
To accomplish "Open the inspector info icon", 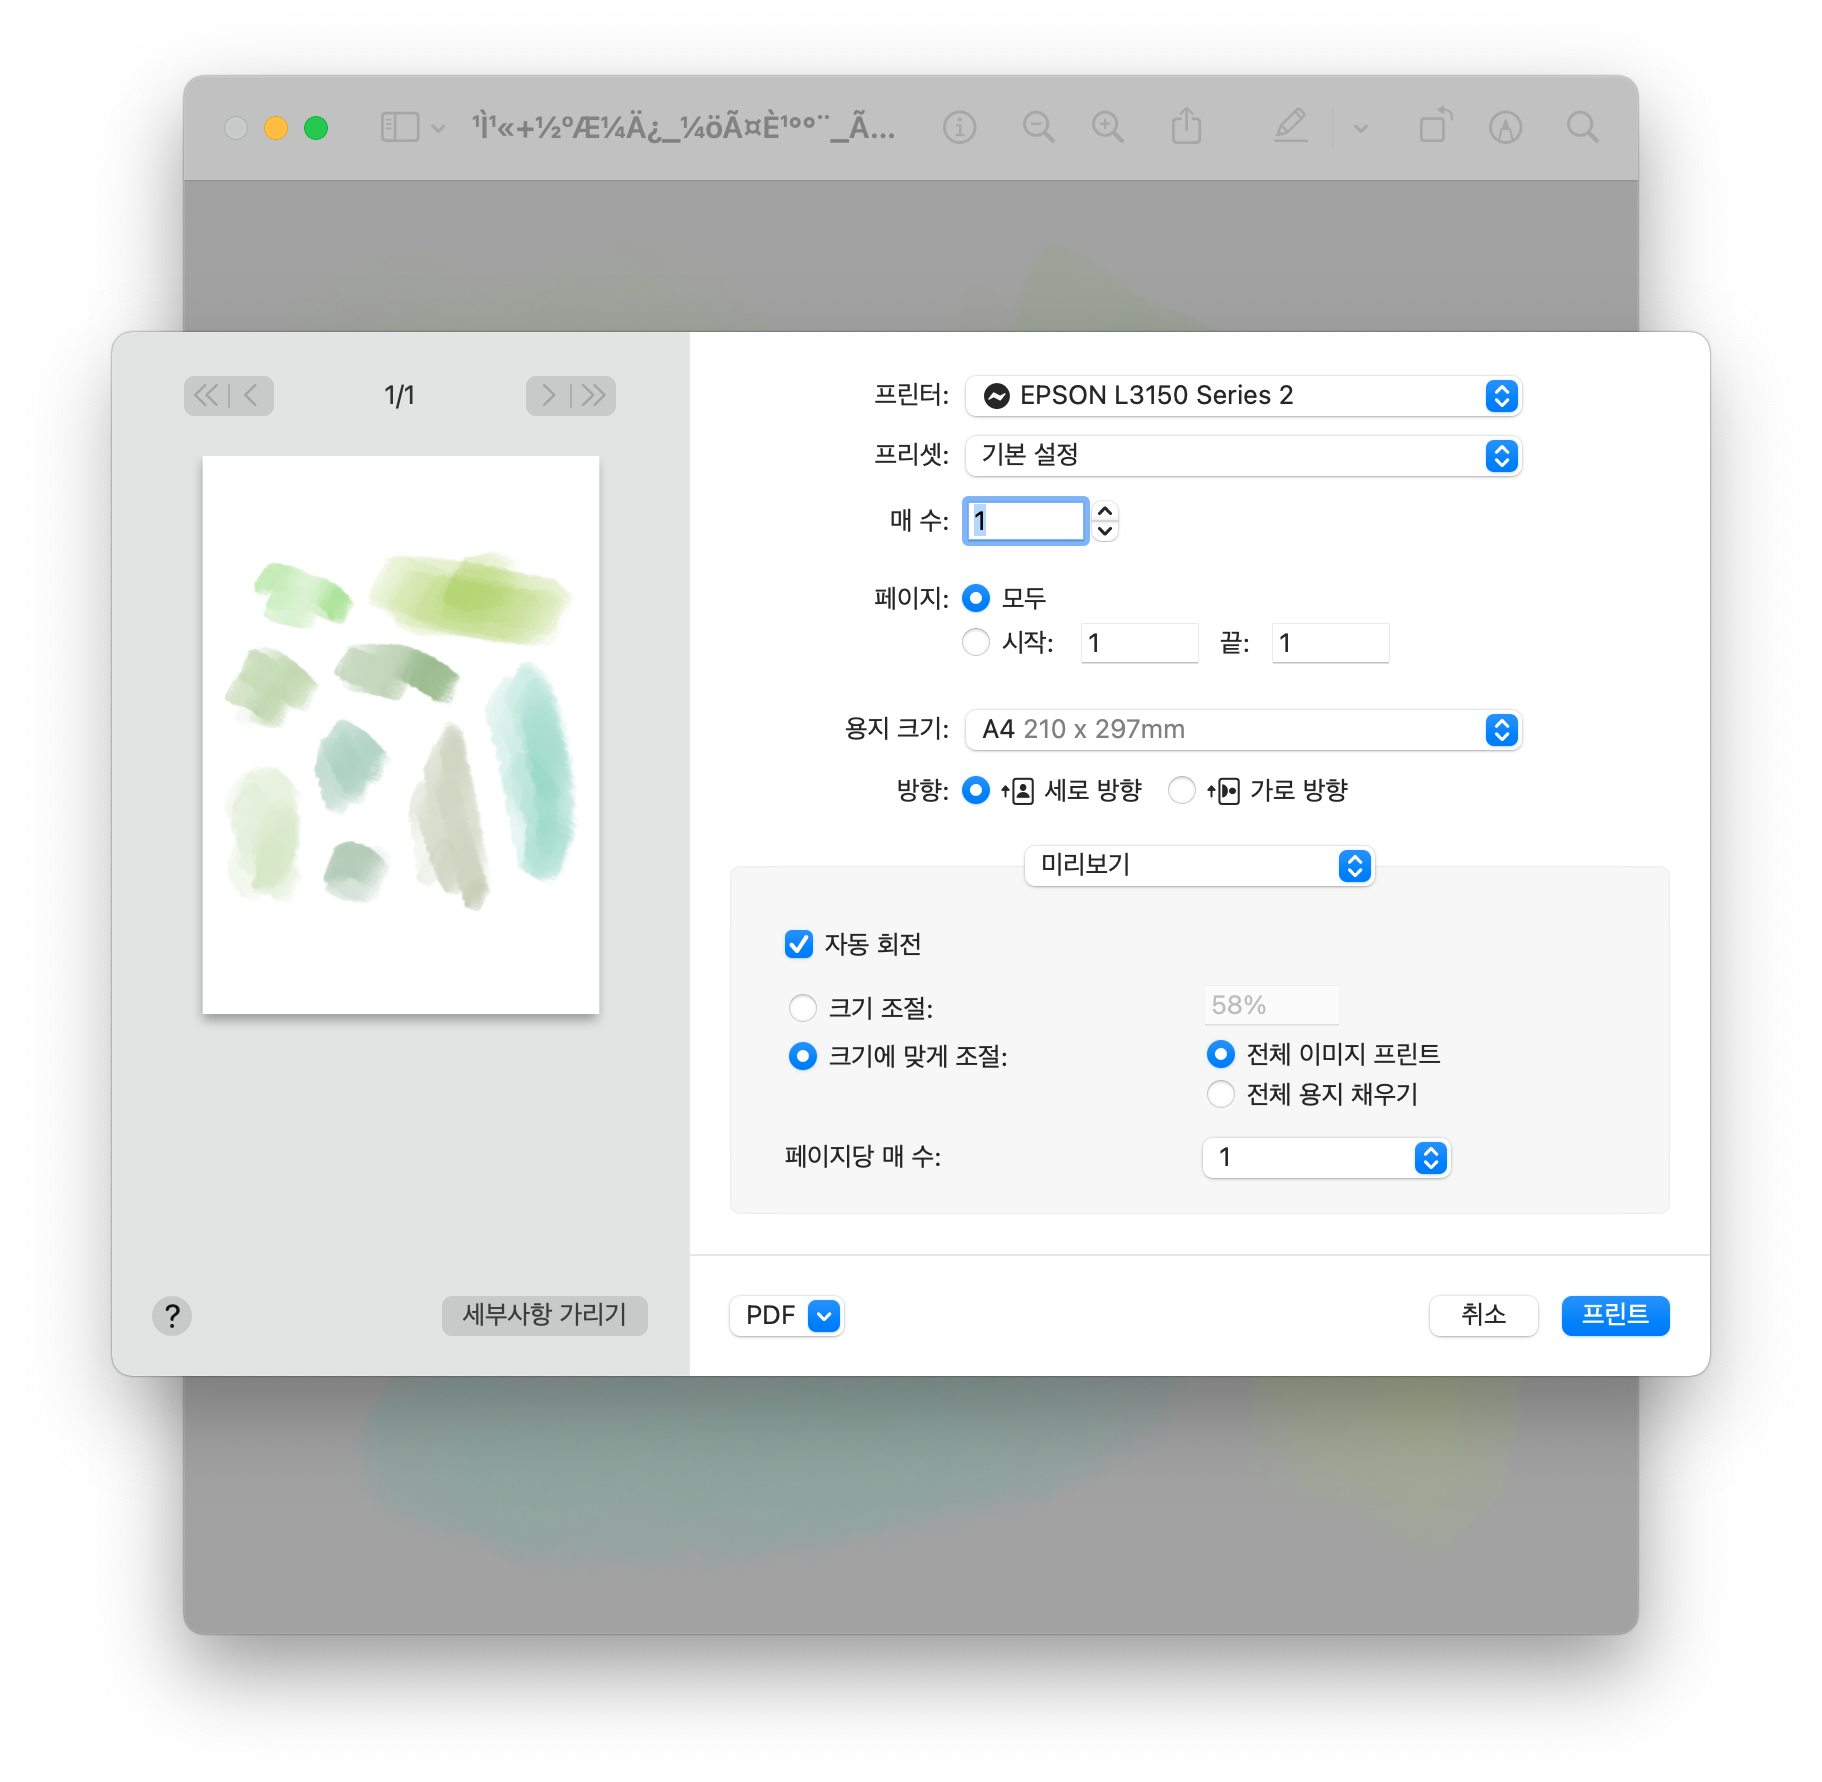I will [x=959, y=127].
